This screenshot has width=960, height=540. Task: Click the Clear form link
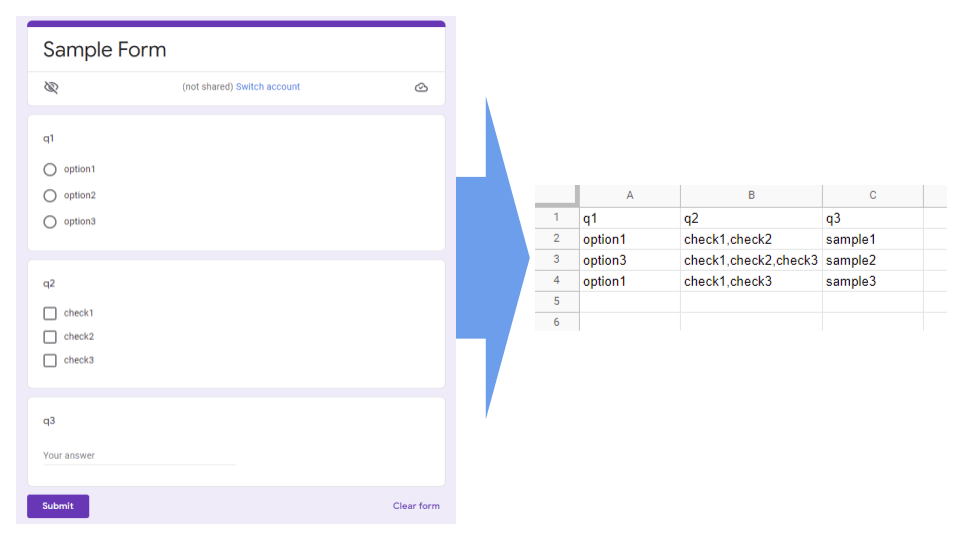point(416,506)
